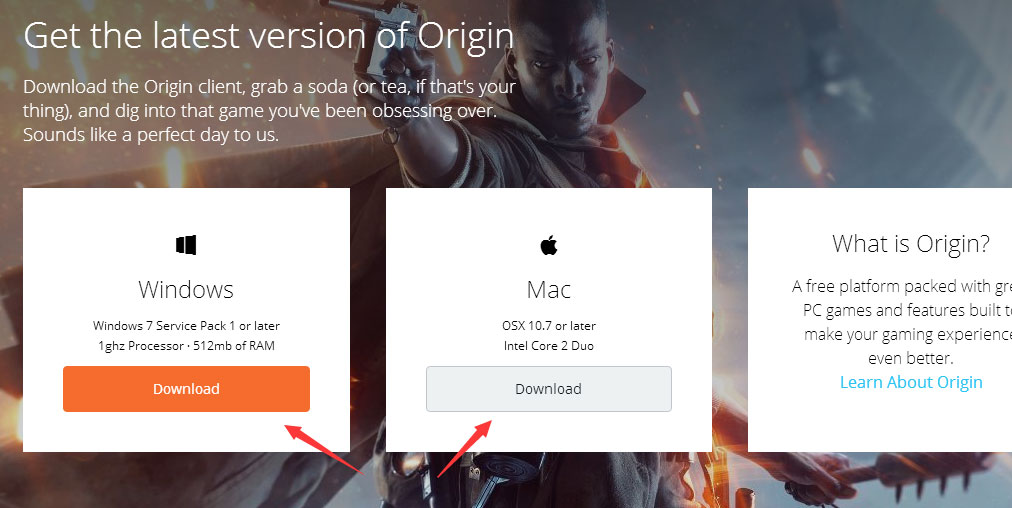The width and height of the screenshot is (1012, 508).
Task: Click the intro paragraph mentioning grabbing a soda
Action: tap(269, 110)
